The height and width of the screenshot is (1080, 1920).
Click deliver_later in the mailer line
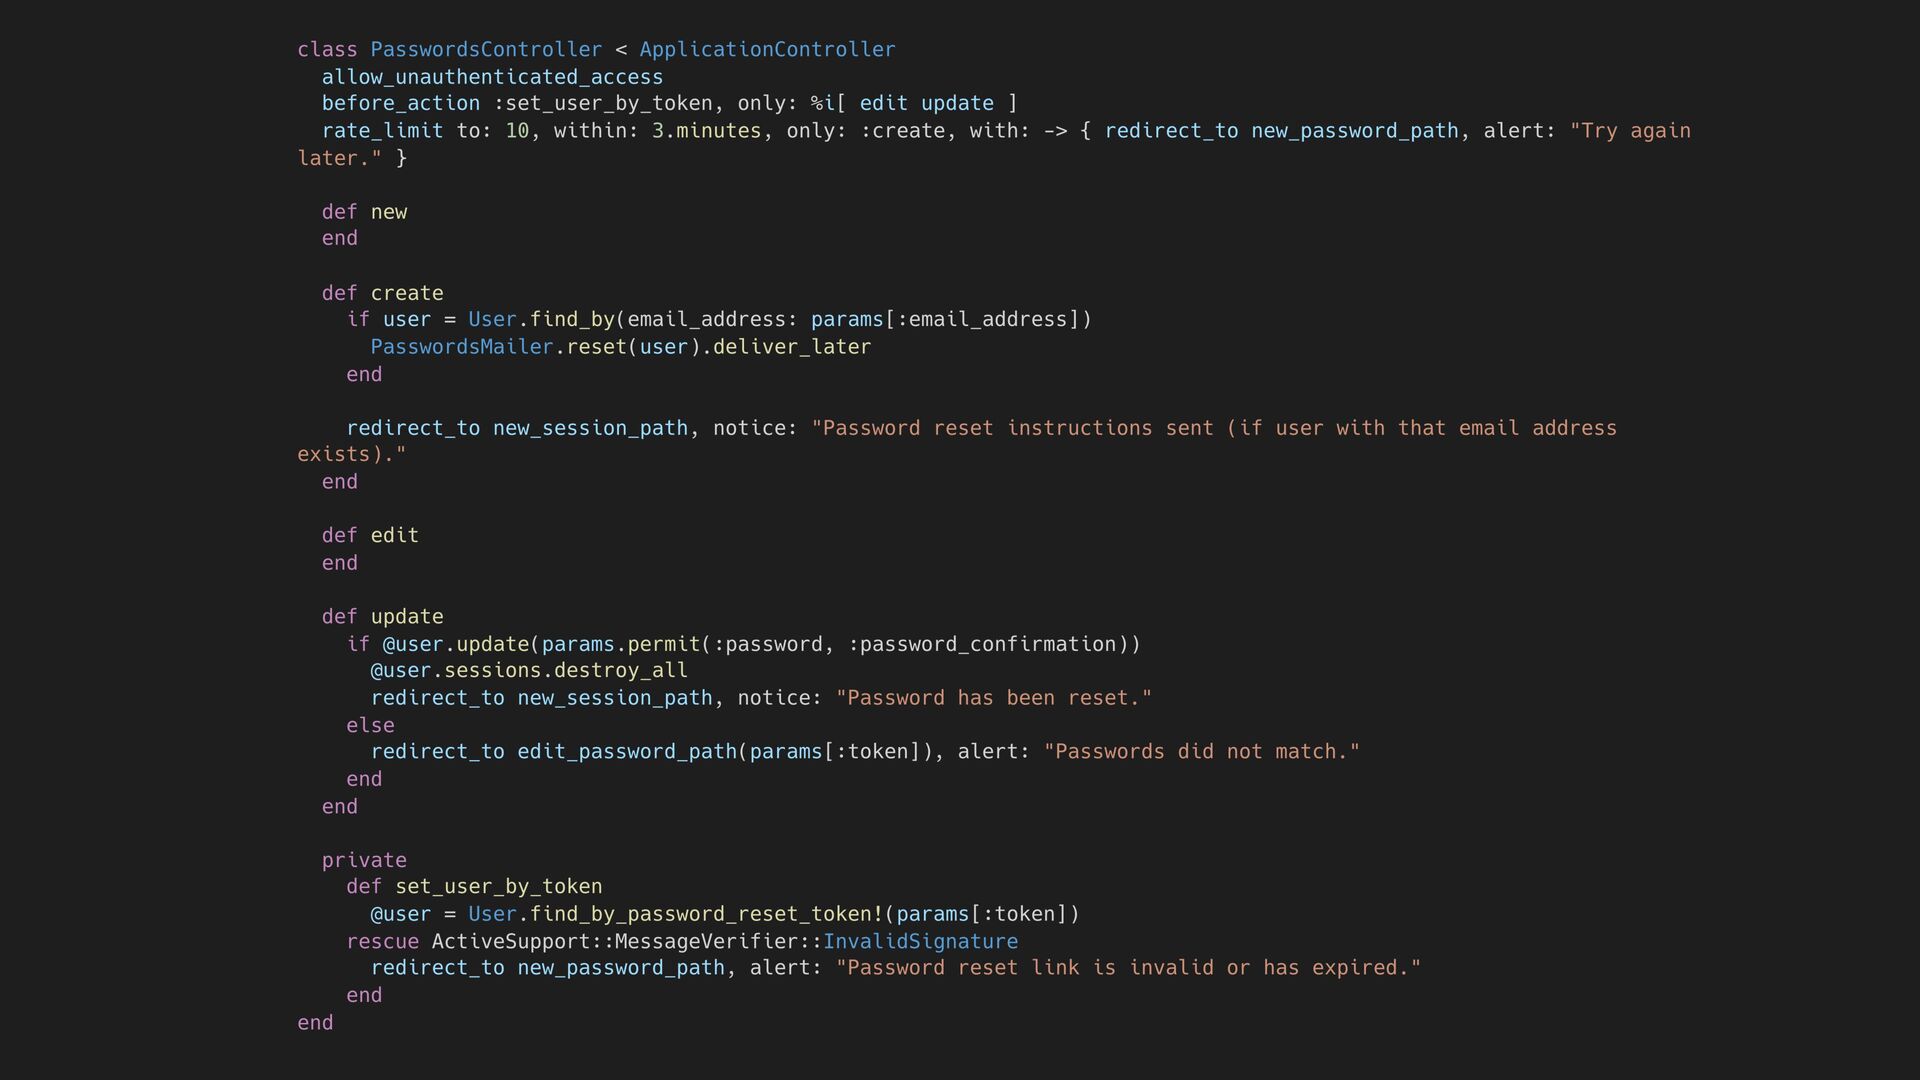click(792, 347)
